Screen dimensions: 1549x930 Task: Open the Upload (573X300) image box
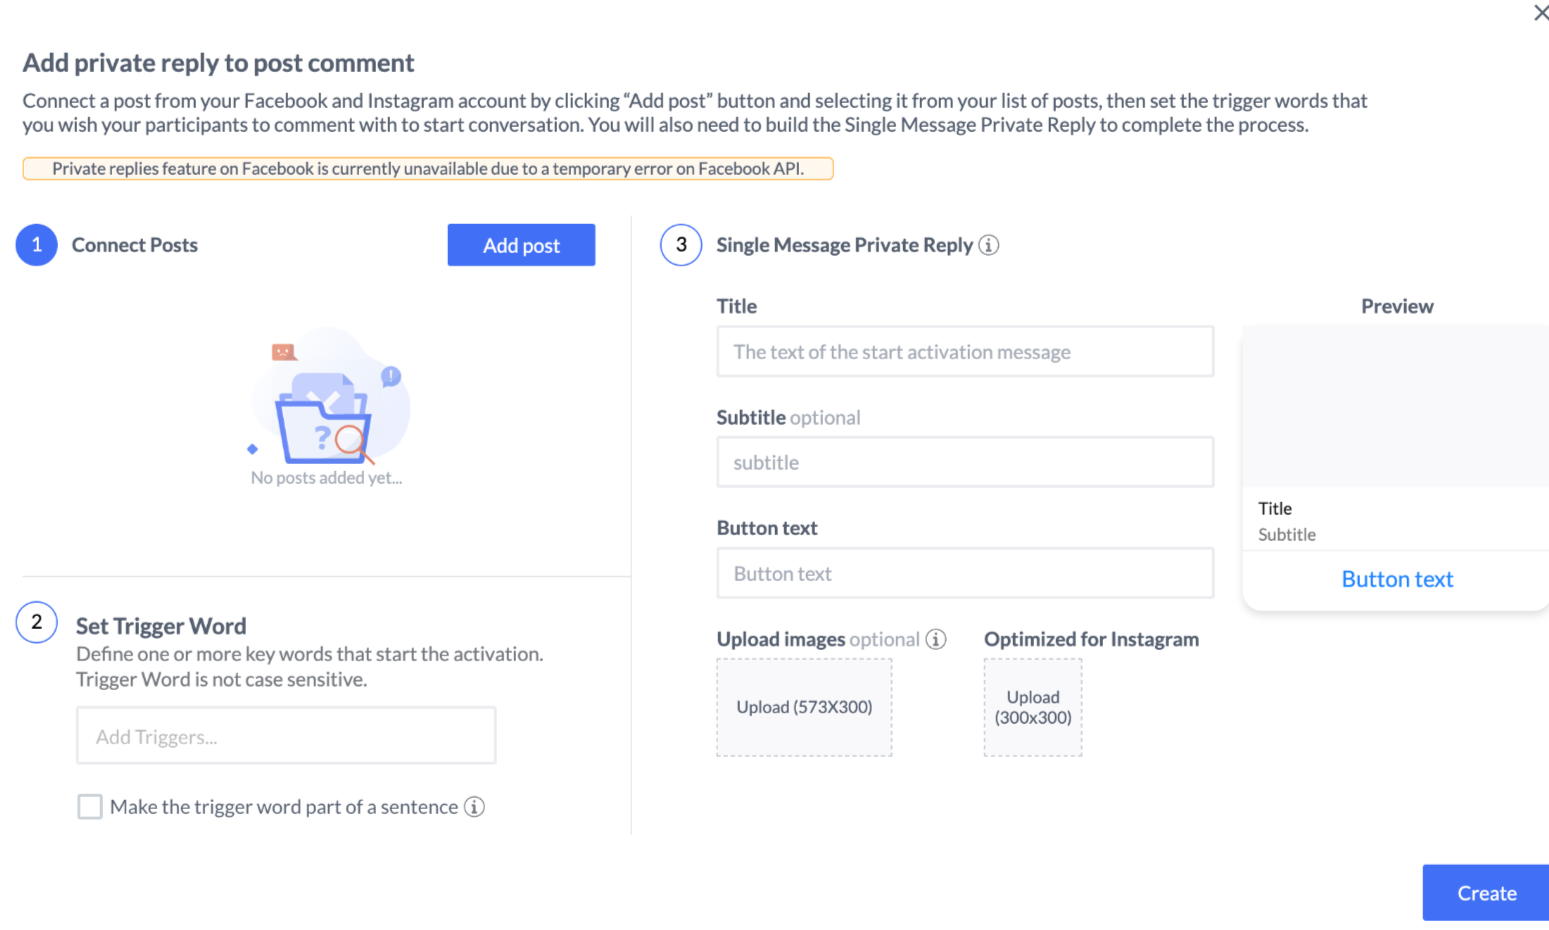[x=804, y=707]
